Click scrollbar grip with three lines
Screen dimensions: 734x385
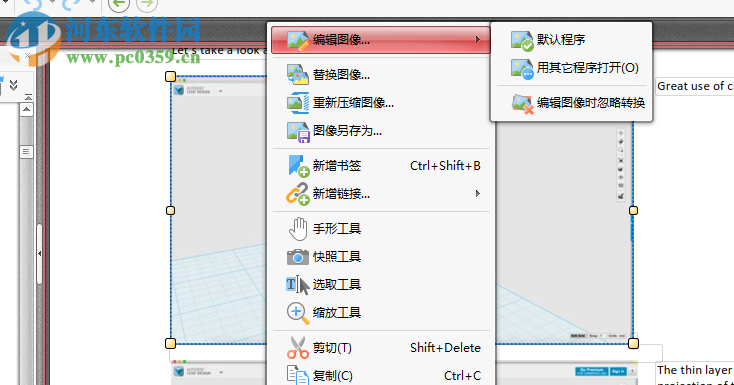point(27,152)
